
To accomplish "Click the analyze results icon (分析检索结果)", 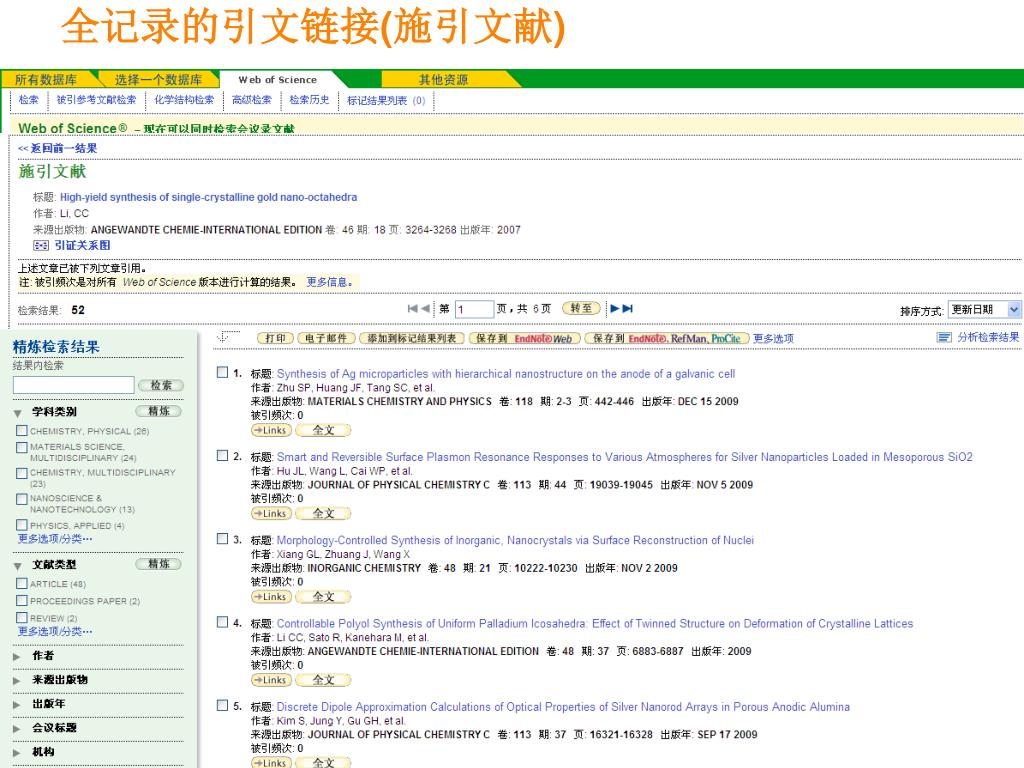I will (944, 338).
